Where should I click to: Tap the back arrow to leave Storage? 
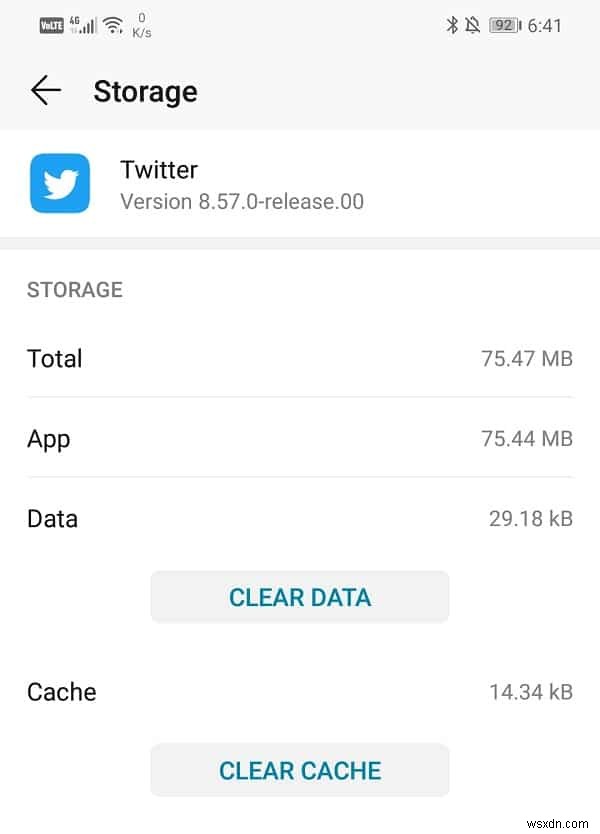click(x=45, y=90)
